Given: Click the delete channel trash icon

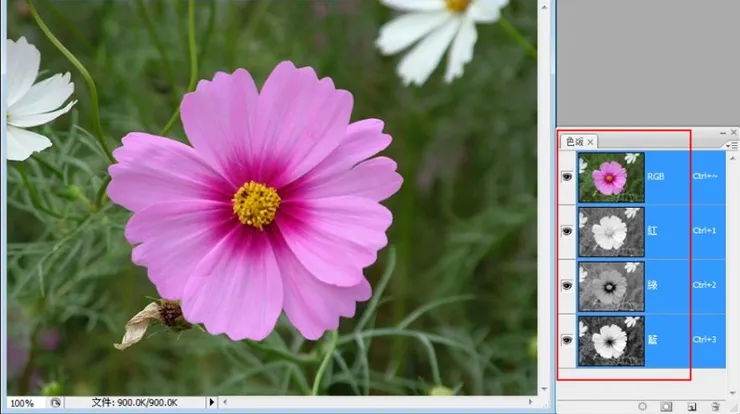Looking at the screenshot, I should click(x=714, y=407).
